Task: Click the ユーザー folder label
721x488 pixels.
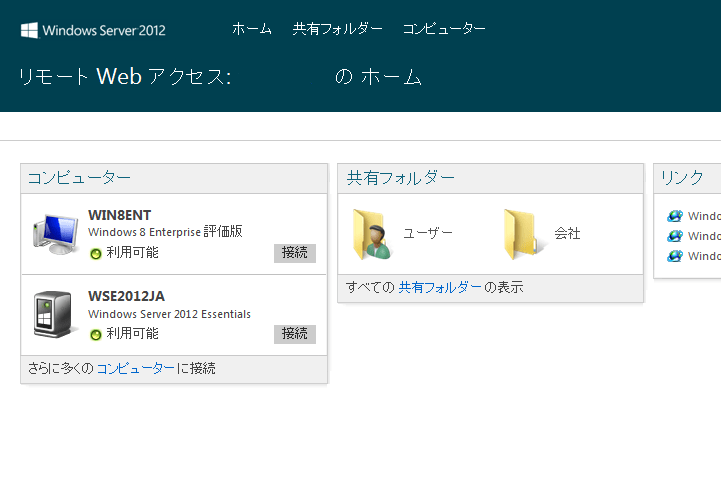Action: coord(428,233)
